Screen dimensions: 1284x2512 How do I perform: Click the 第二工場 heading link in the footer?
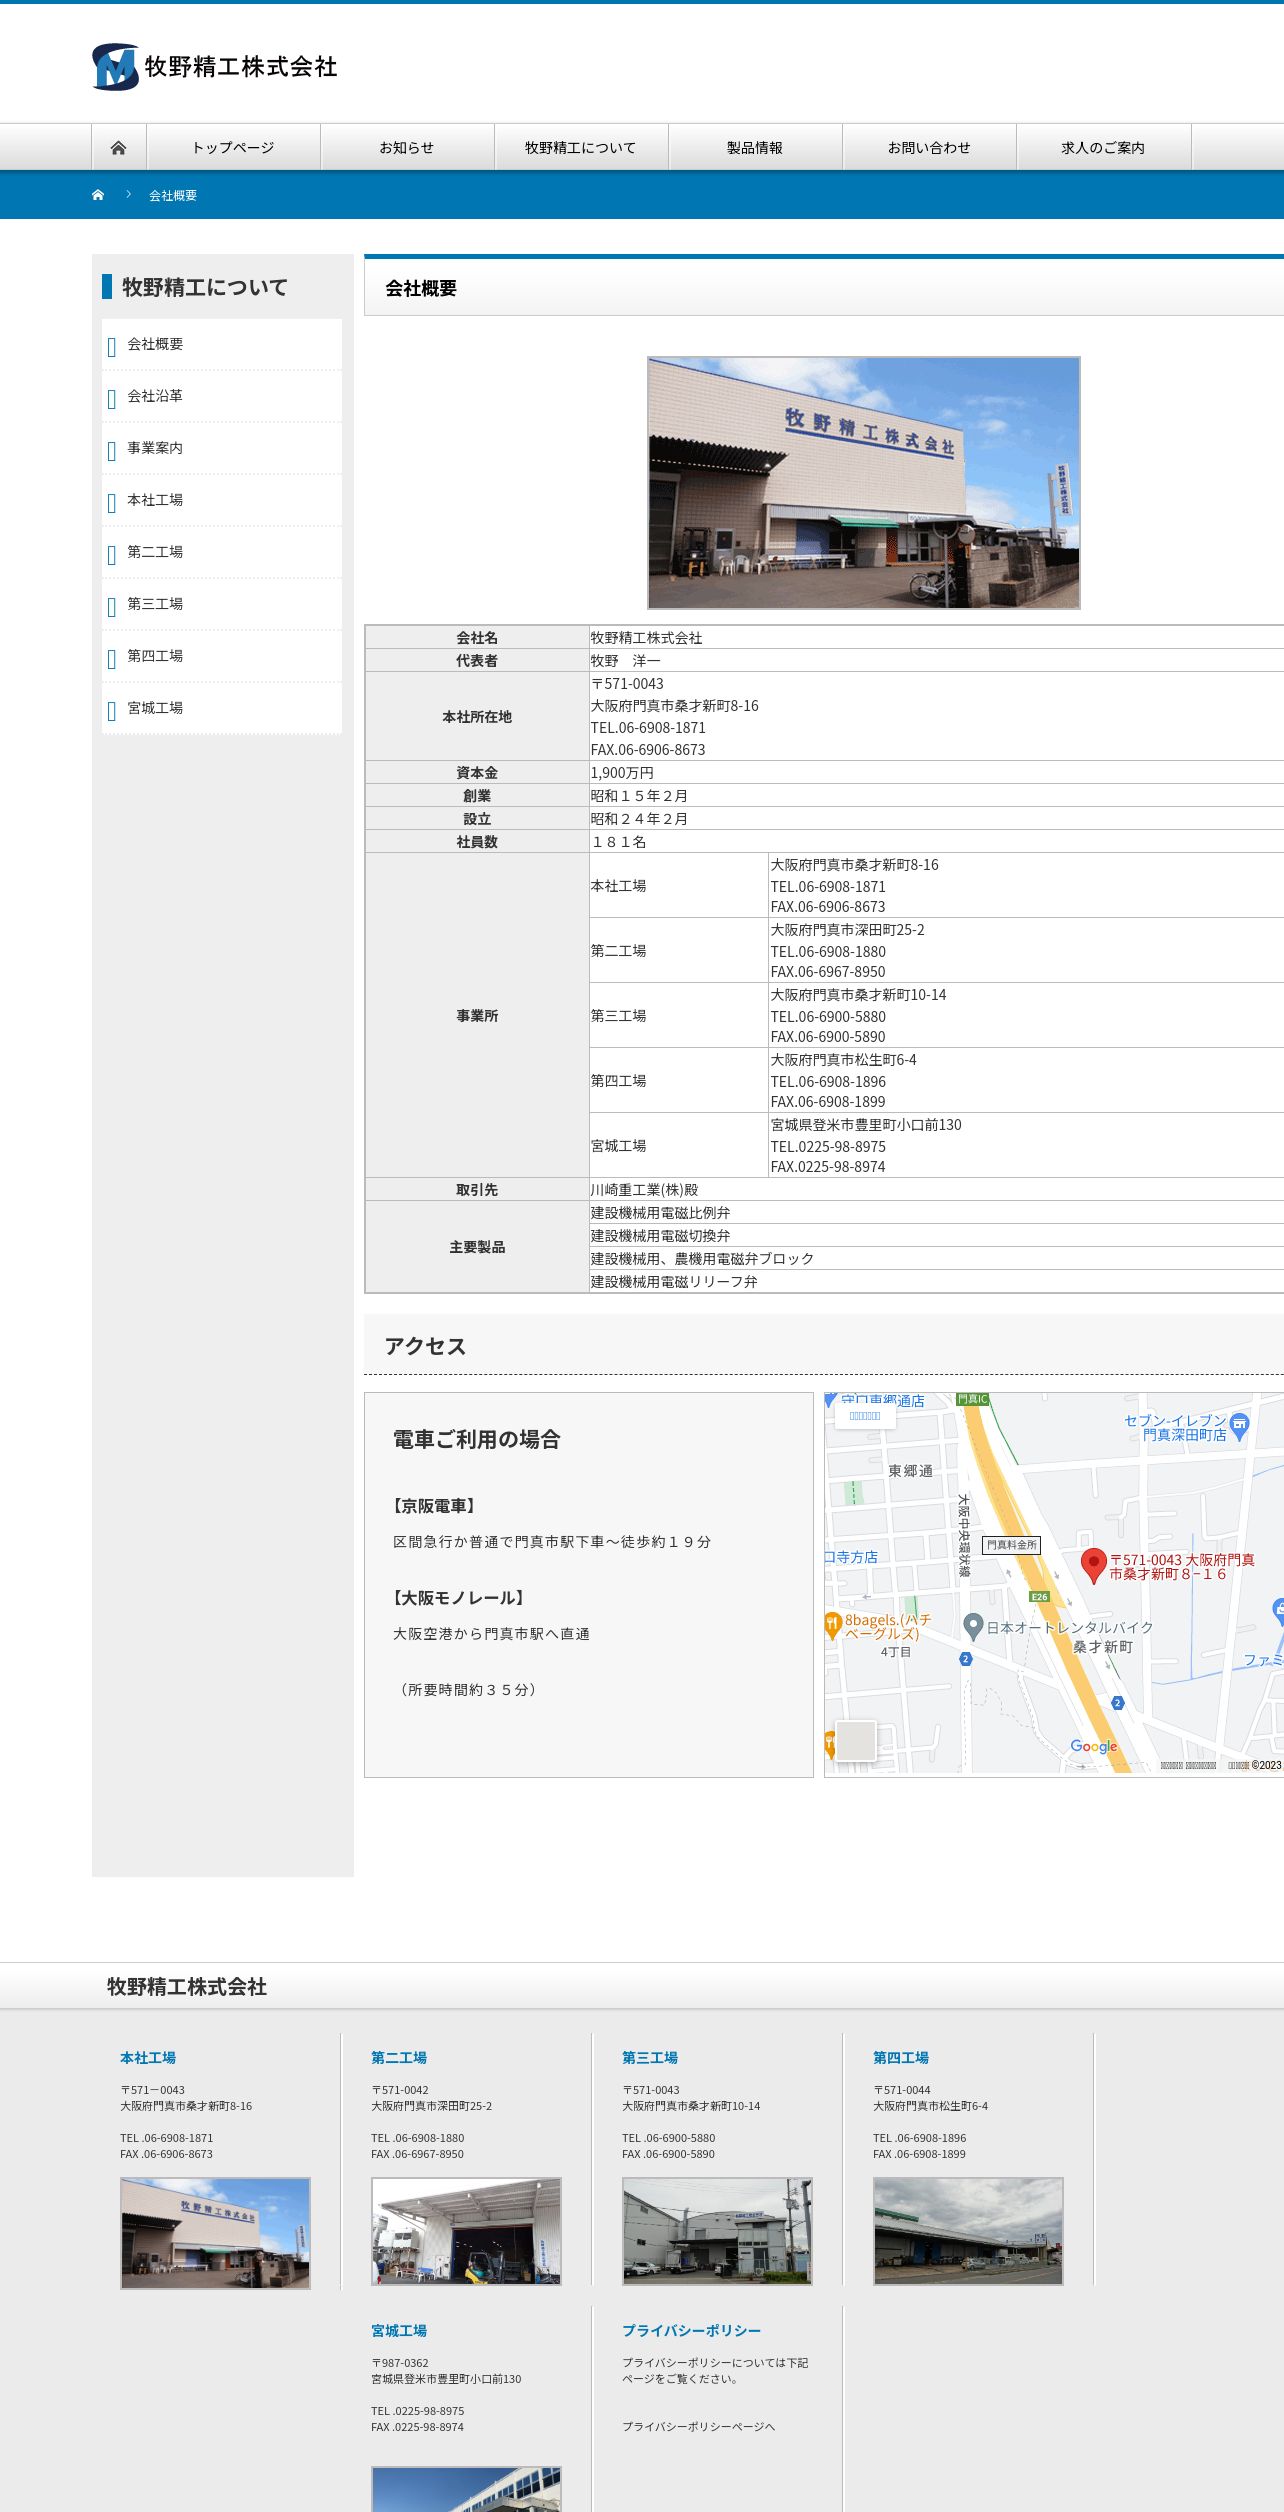(x=399, y=2058)
